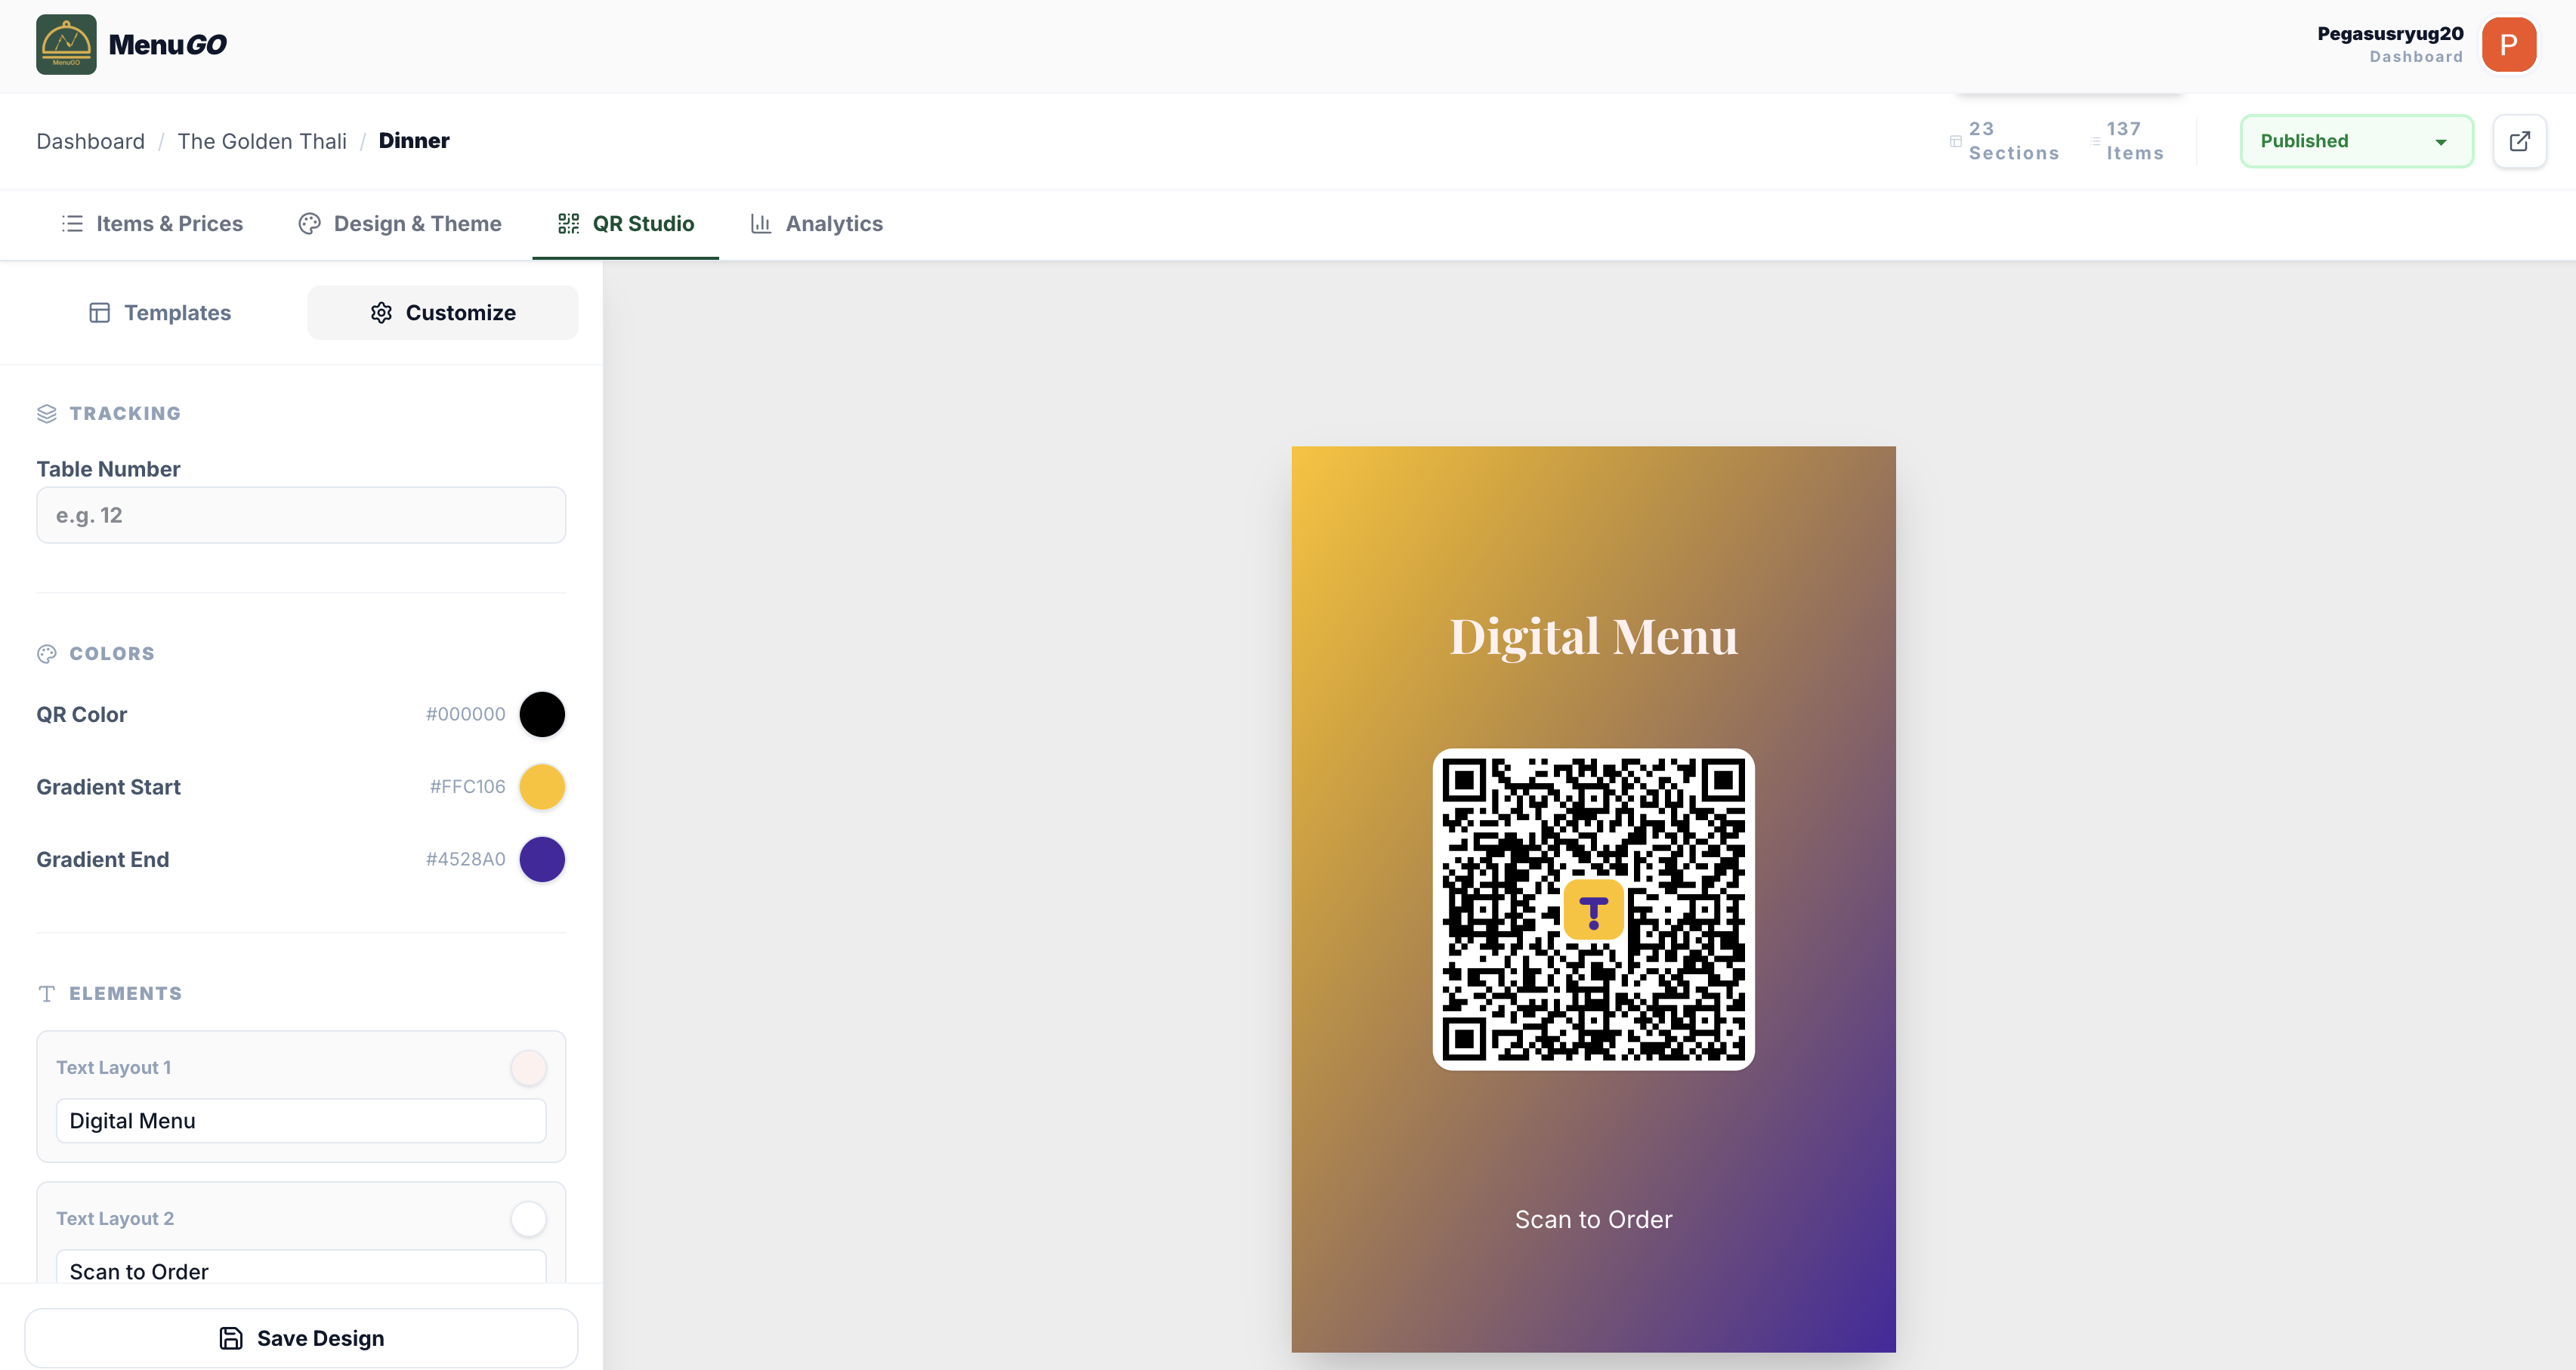The width and height of the screenshot is (2576, 1370).
Task: Click the Save Design button
Action: point(301,1337)
